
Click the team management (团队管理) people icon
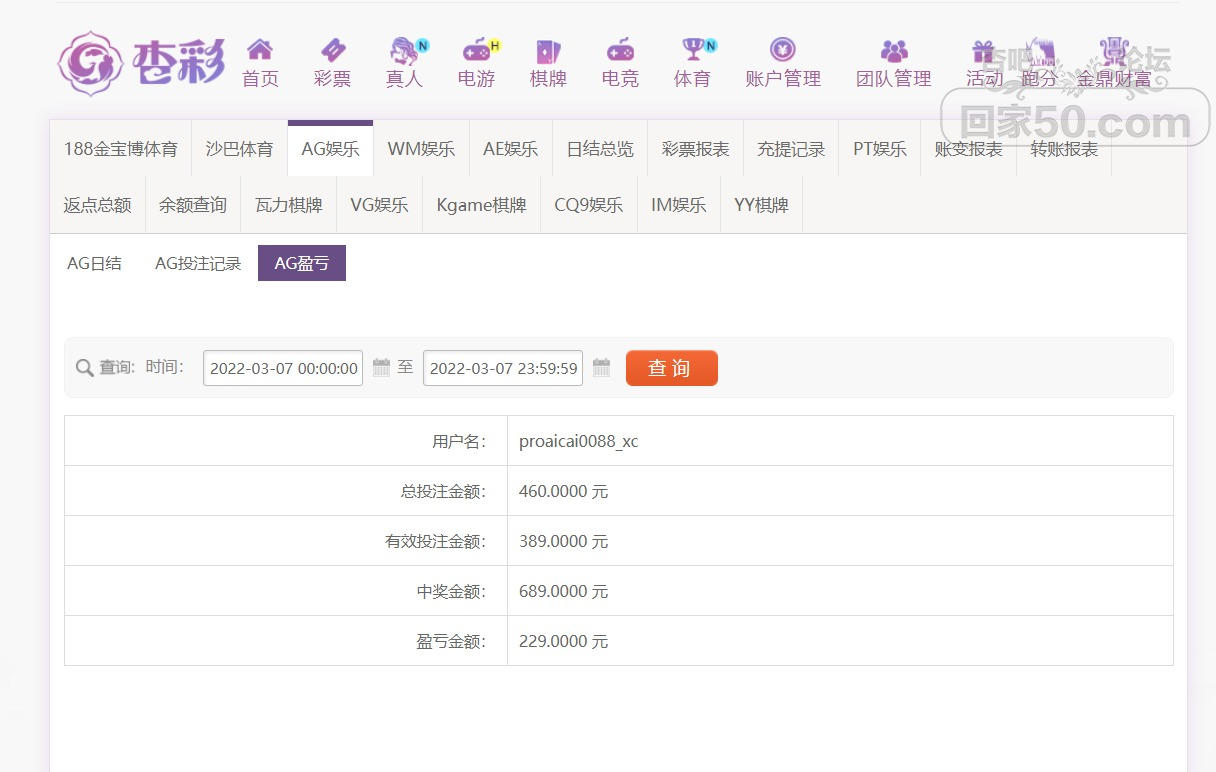pyautogui.click(x=893, y=50)
